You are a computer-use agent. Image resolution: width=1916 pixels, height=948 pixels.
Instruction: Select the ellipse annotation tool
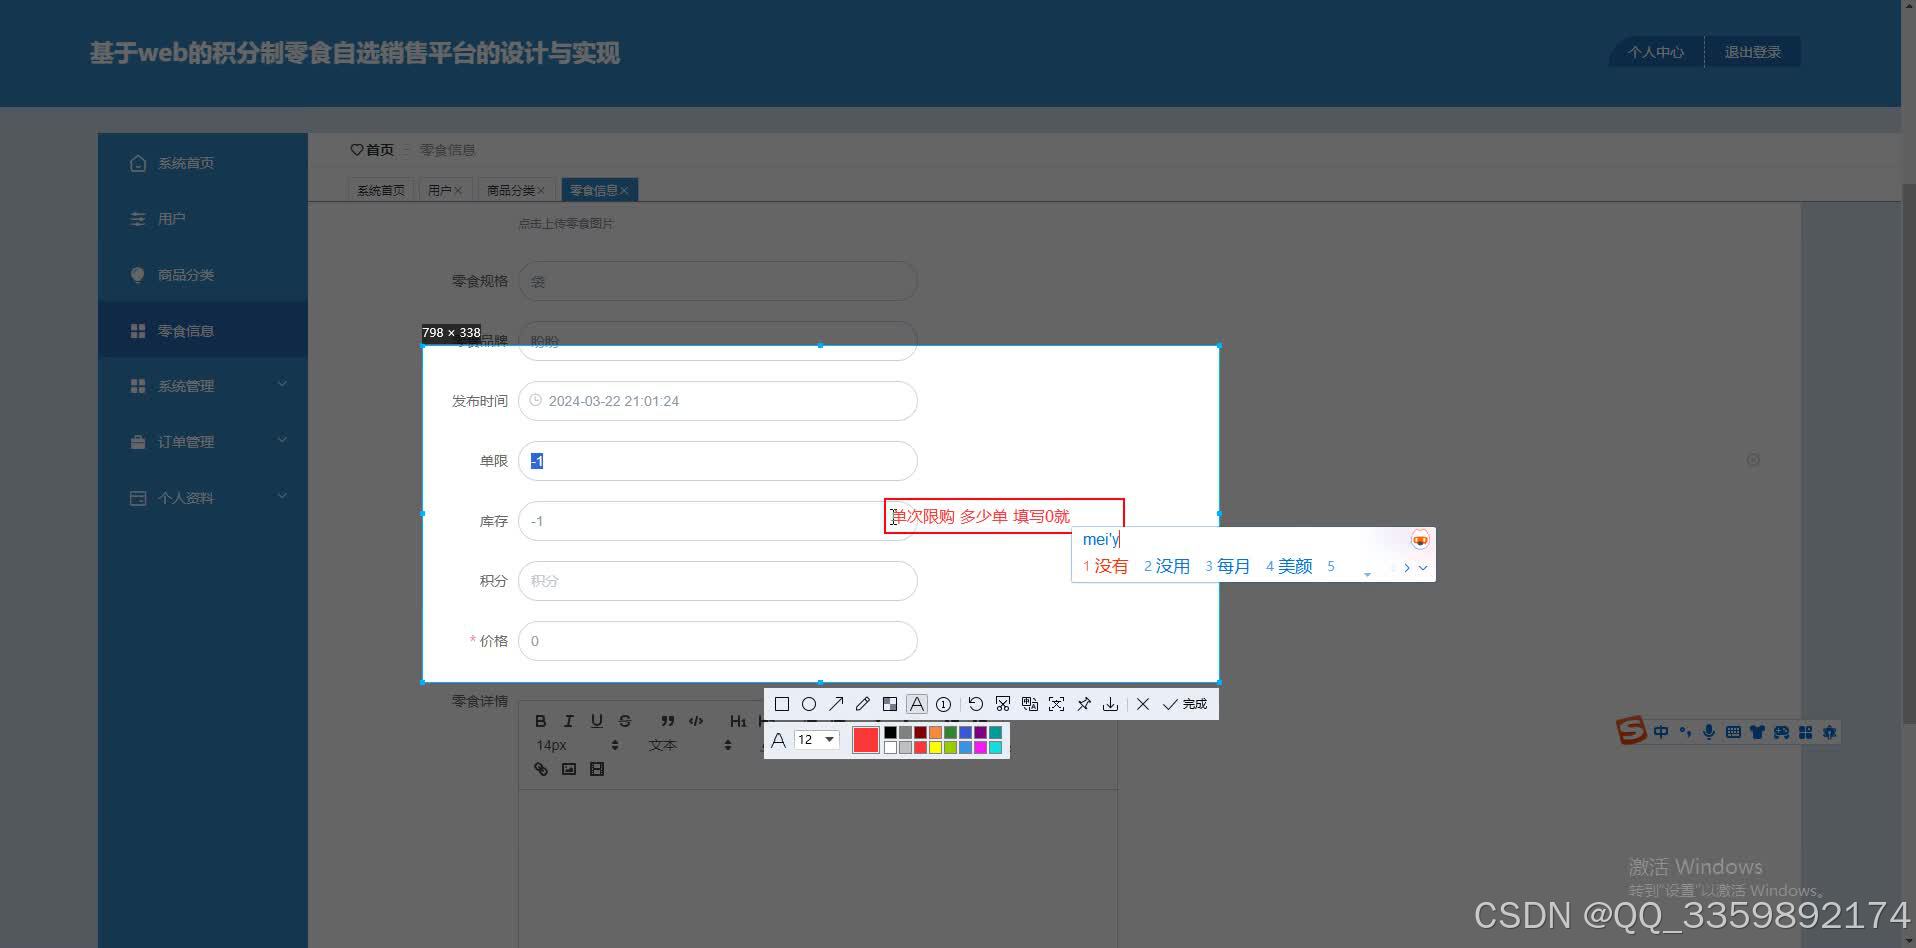pos(809,704)
